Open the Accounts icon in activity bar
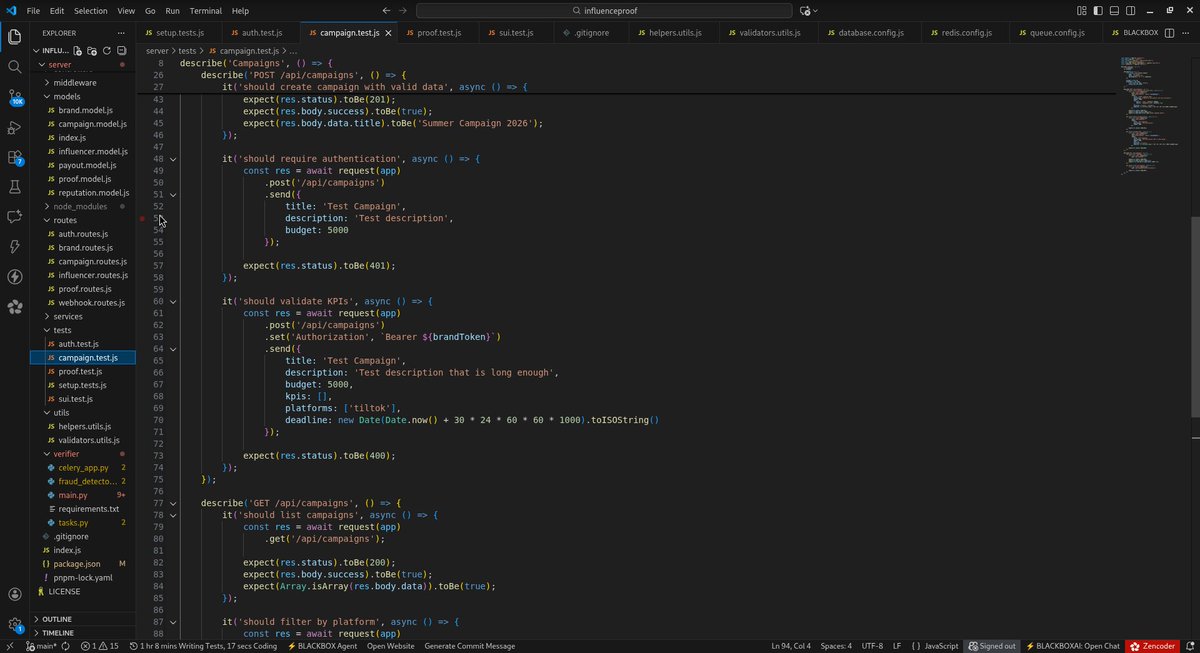The image size is (1200, 653). coord(15,595)
